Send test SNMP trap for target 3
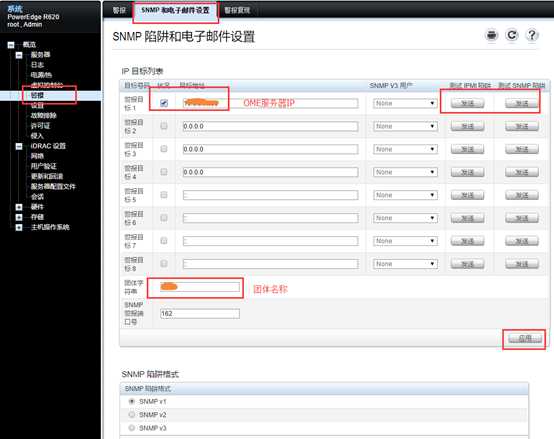Screen dimensions: 554x439 tap(522, 149)
